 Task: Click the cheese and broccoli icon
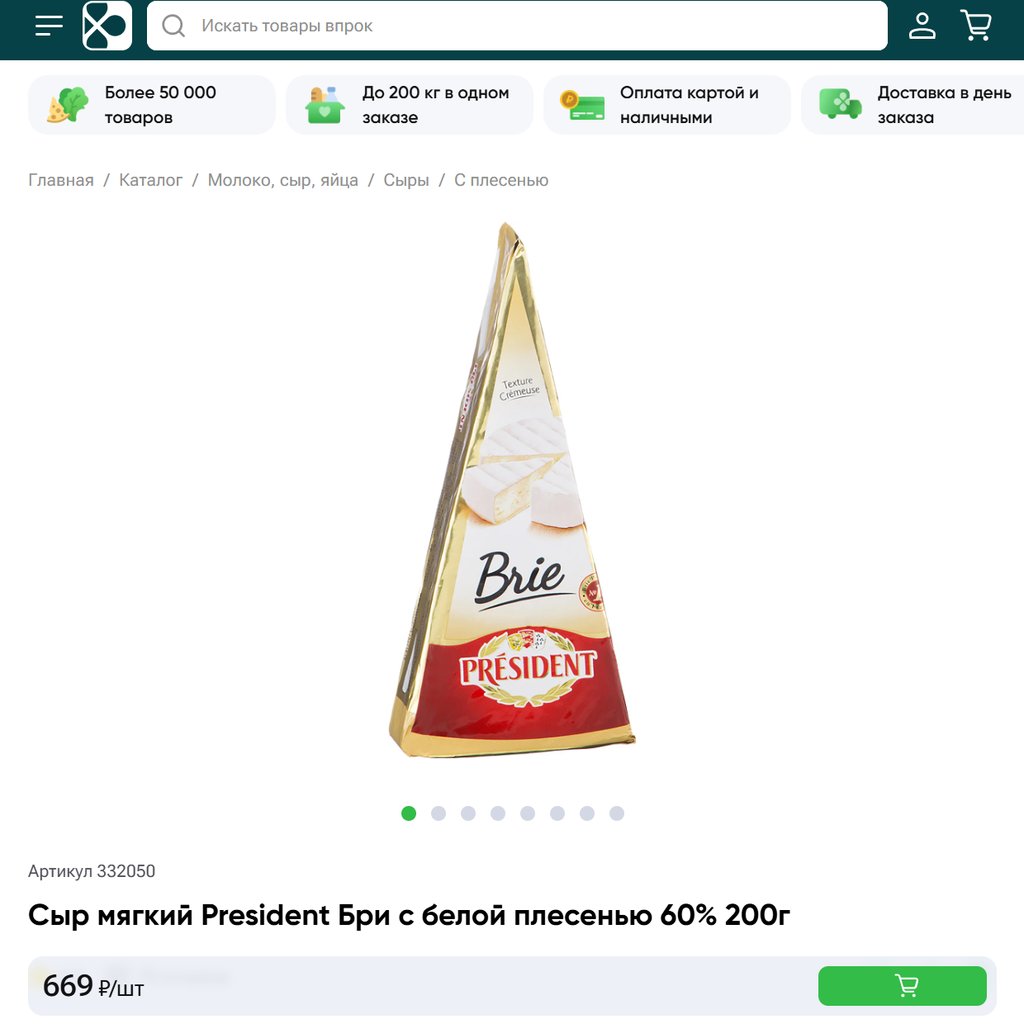[67, 104]
